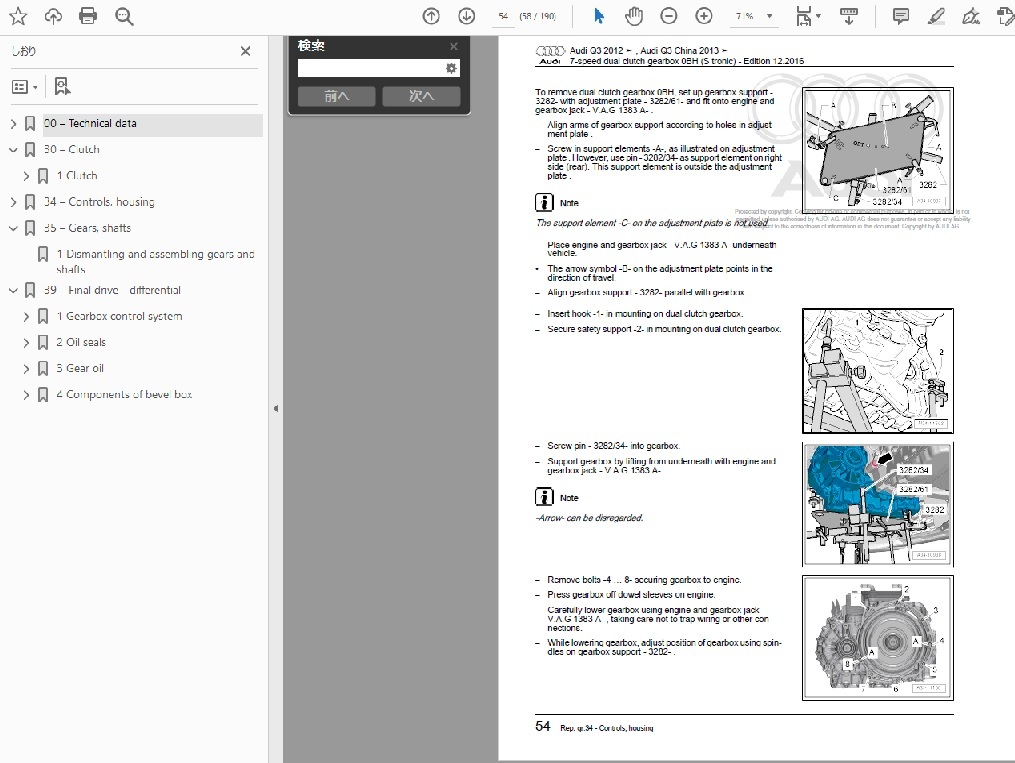The image size is (1015, 763).
Task: Open search settings gear icon
Action: [x=451, y=69]
